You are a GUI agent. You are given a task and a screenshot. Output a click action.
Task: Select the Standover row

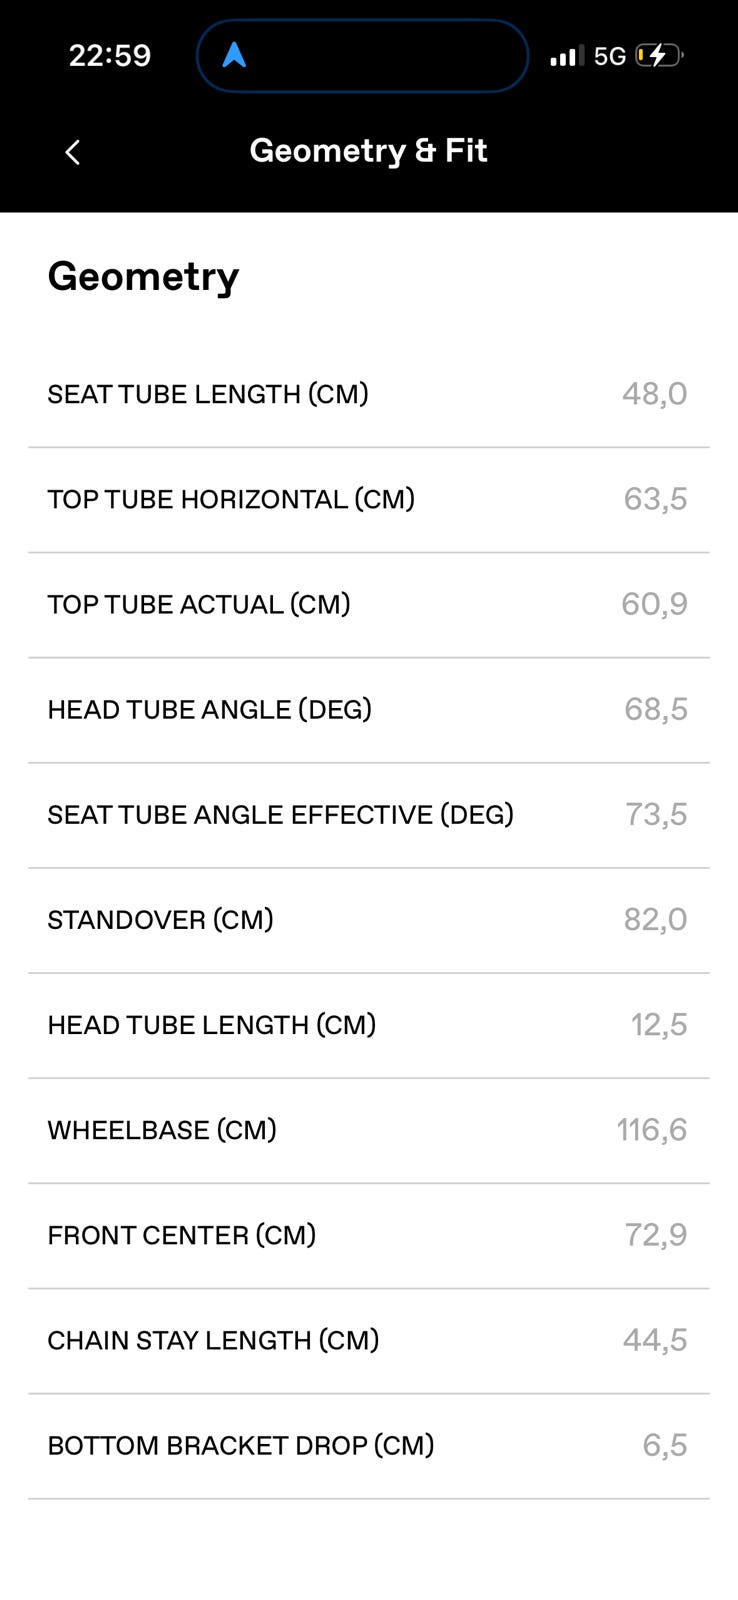(x=369, y=920)
